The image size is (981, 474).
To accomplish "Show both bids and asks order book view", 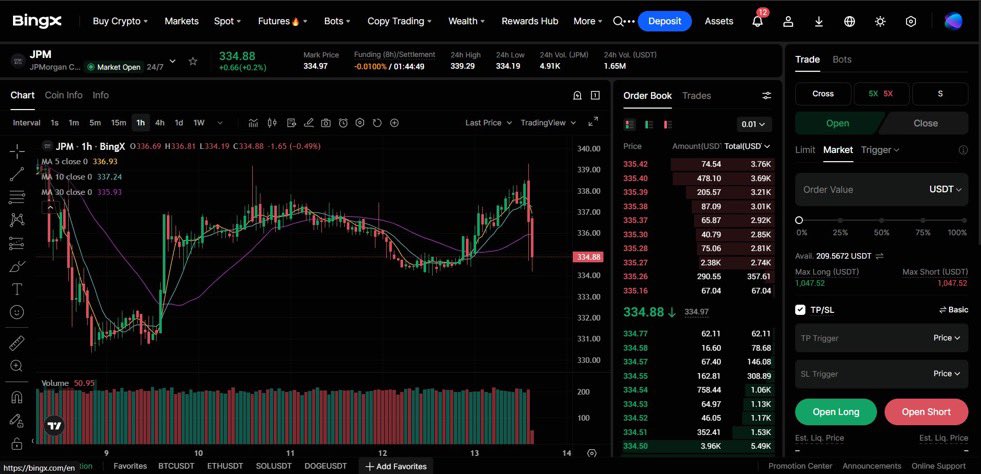I will click(x=629, y=124).
